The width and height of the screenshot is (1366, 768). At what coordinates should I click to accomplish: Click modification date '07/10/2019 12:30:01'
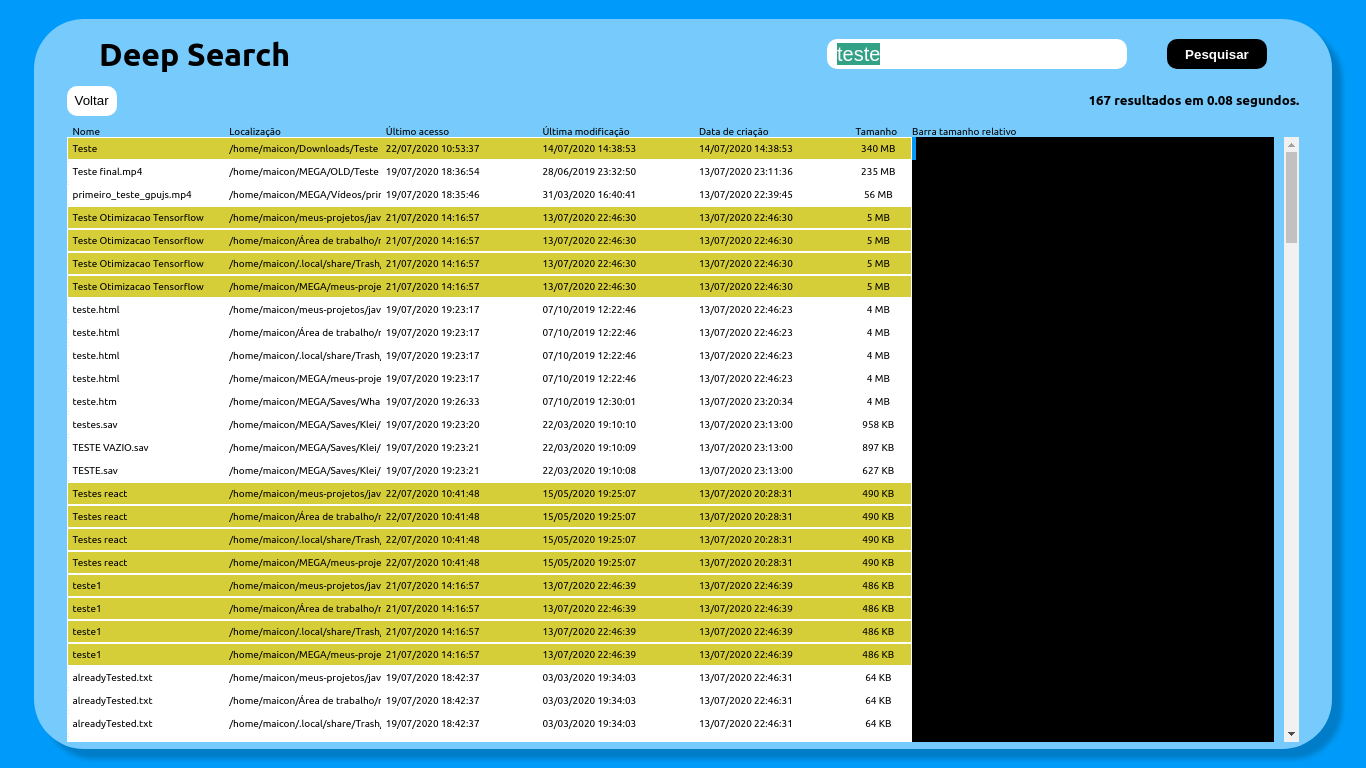tap(589, 402)
